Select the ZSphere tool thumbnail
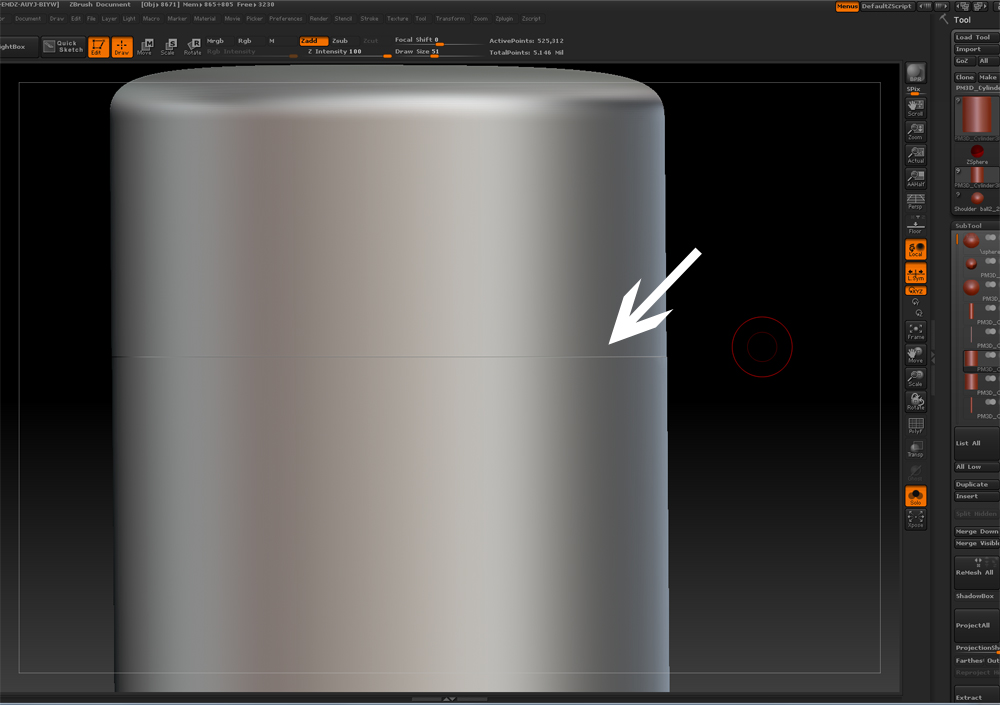This screenshot has width=1000, height=705. [976, 152]
